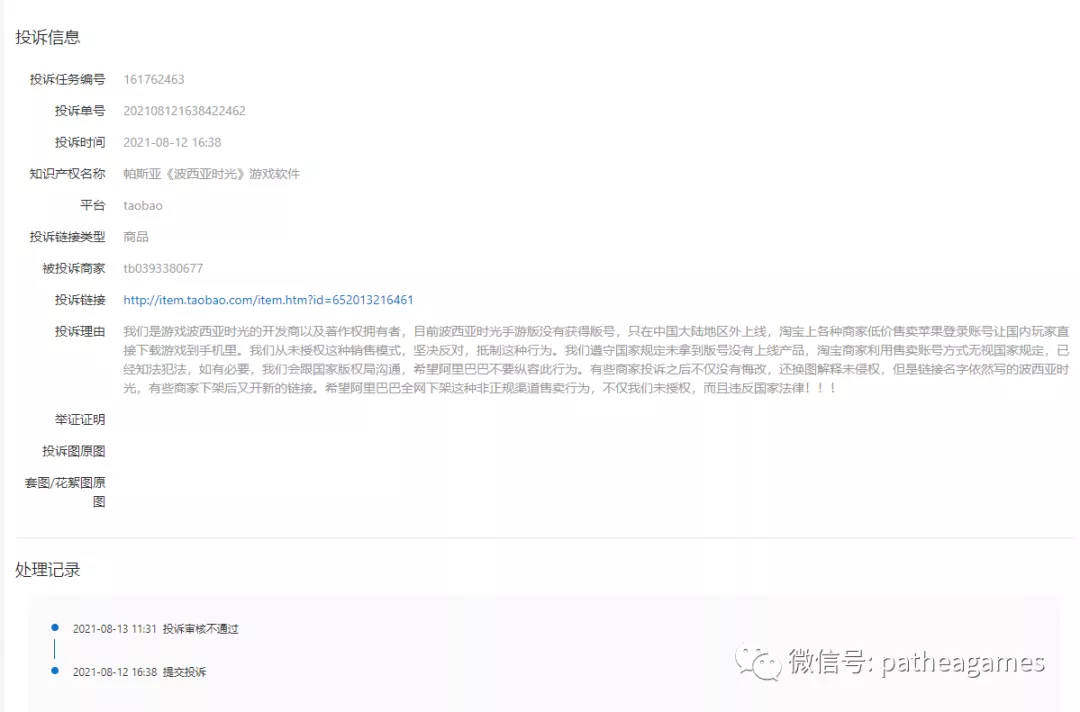Image resolution: width=1080 pixels, height=712 pixels.
Task: Click the 套图/花絮图原图 field label
Action: tap(64, 492)
